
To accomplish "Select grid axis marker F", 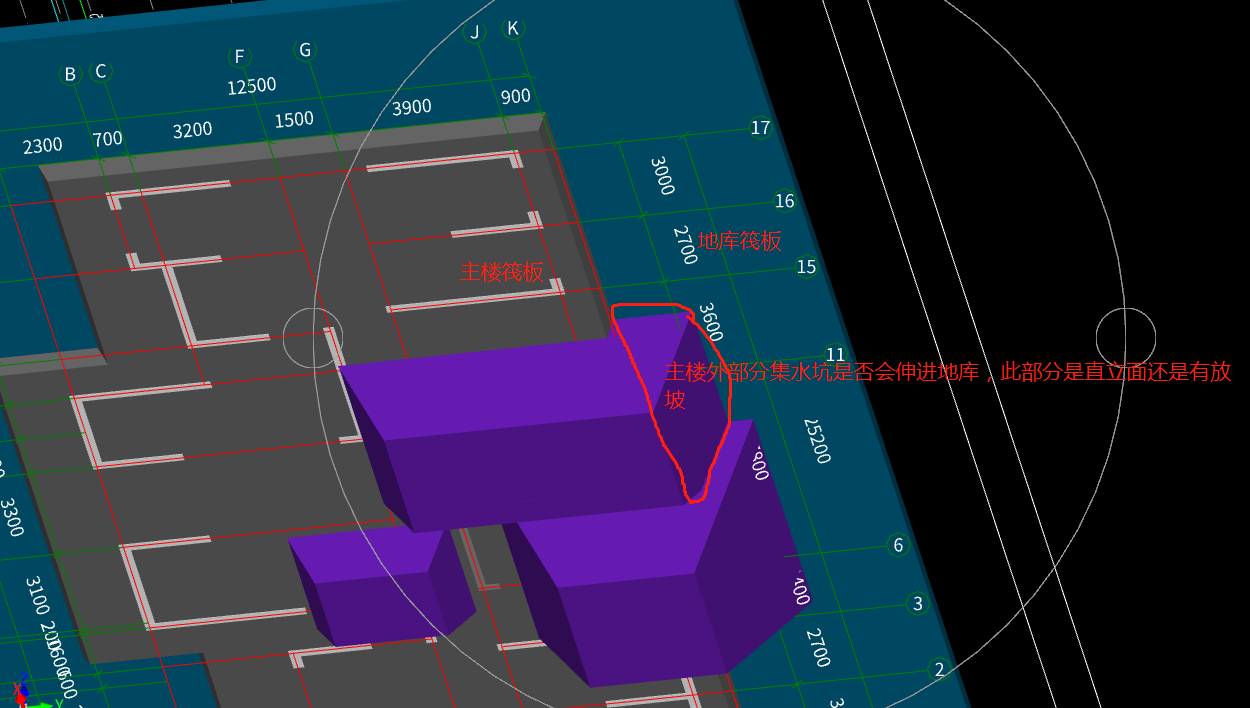I will click(x=239, y=56).
